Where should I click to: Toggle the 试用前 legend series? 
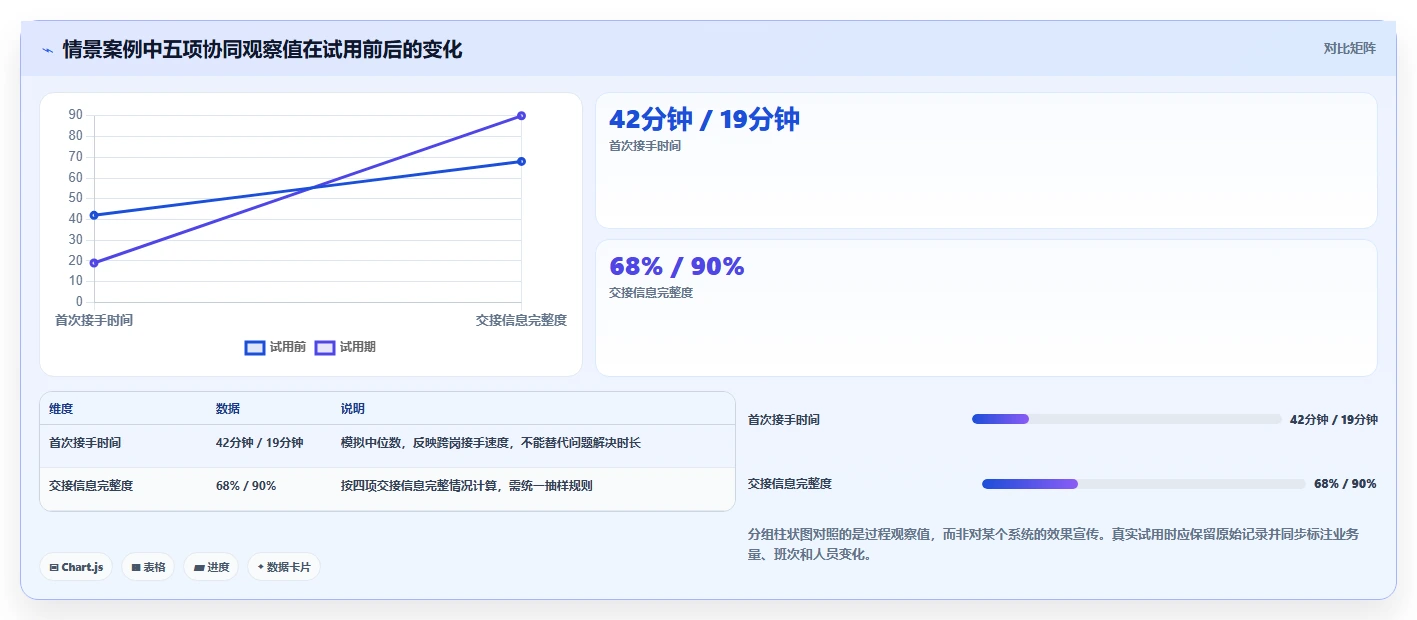click(275, 347)
